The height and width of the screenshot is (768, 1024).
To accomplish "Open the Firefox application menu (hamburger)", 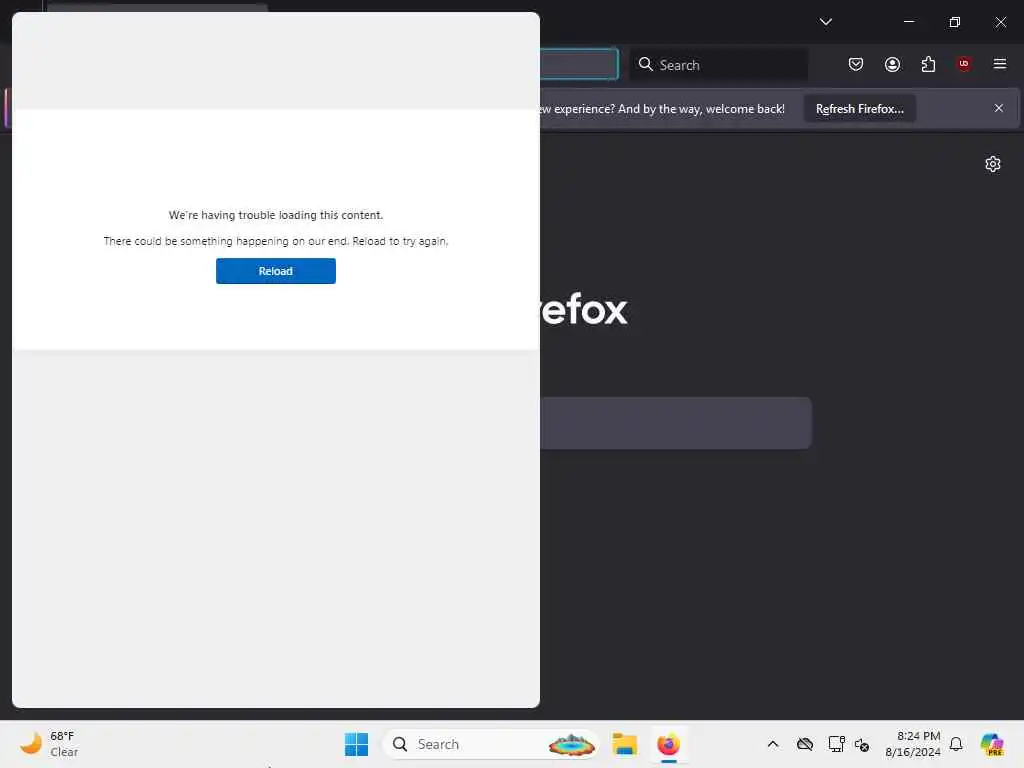I will pos(999,64).
